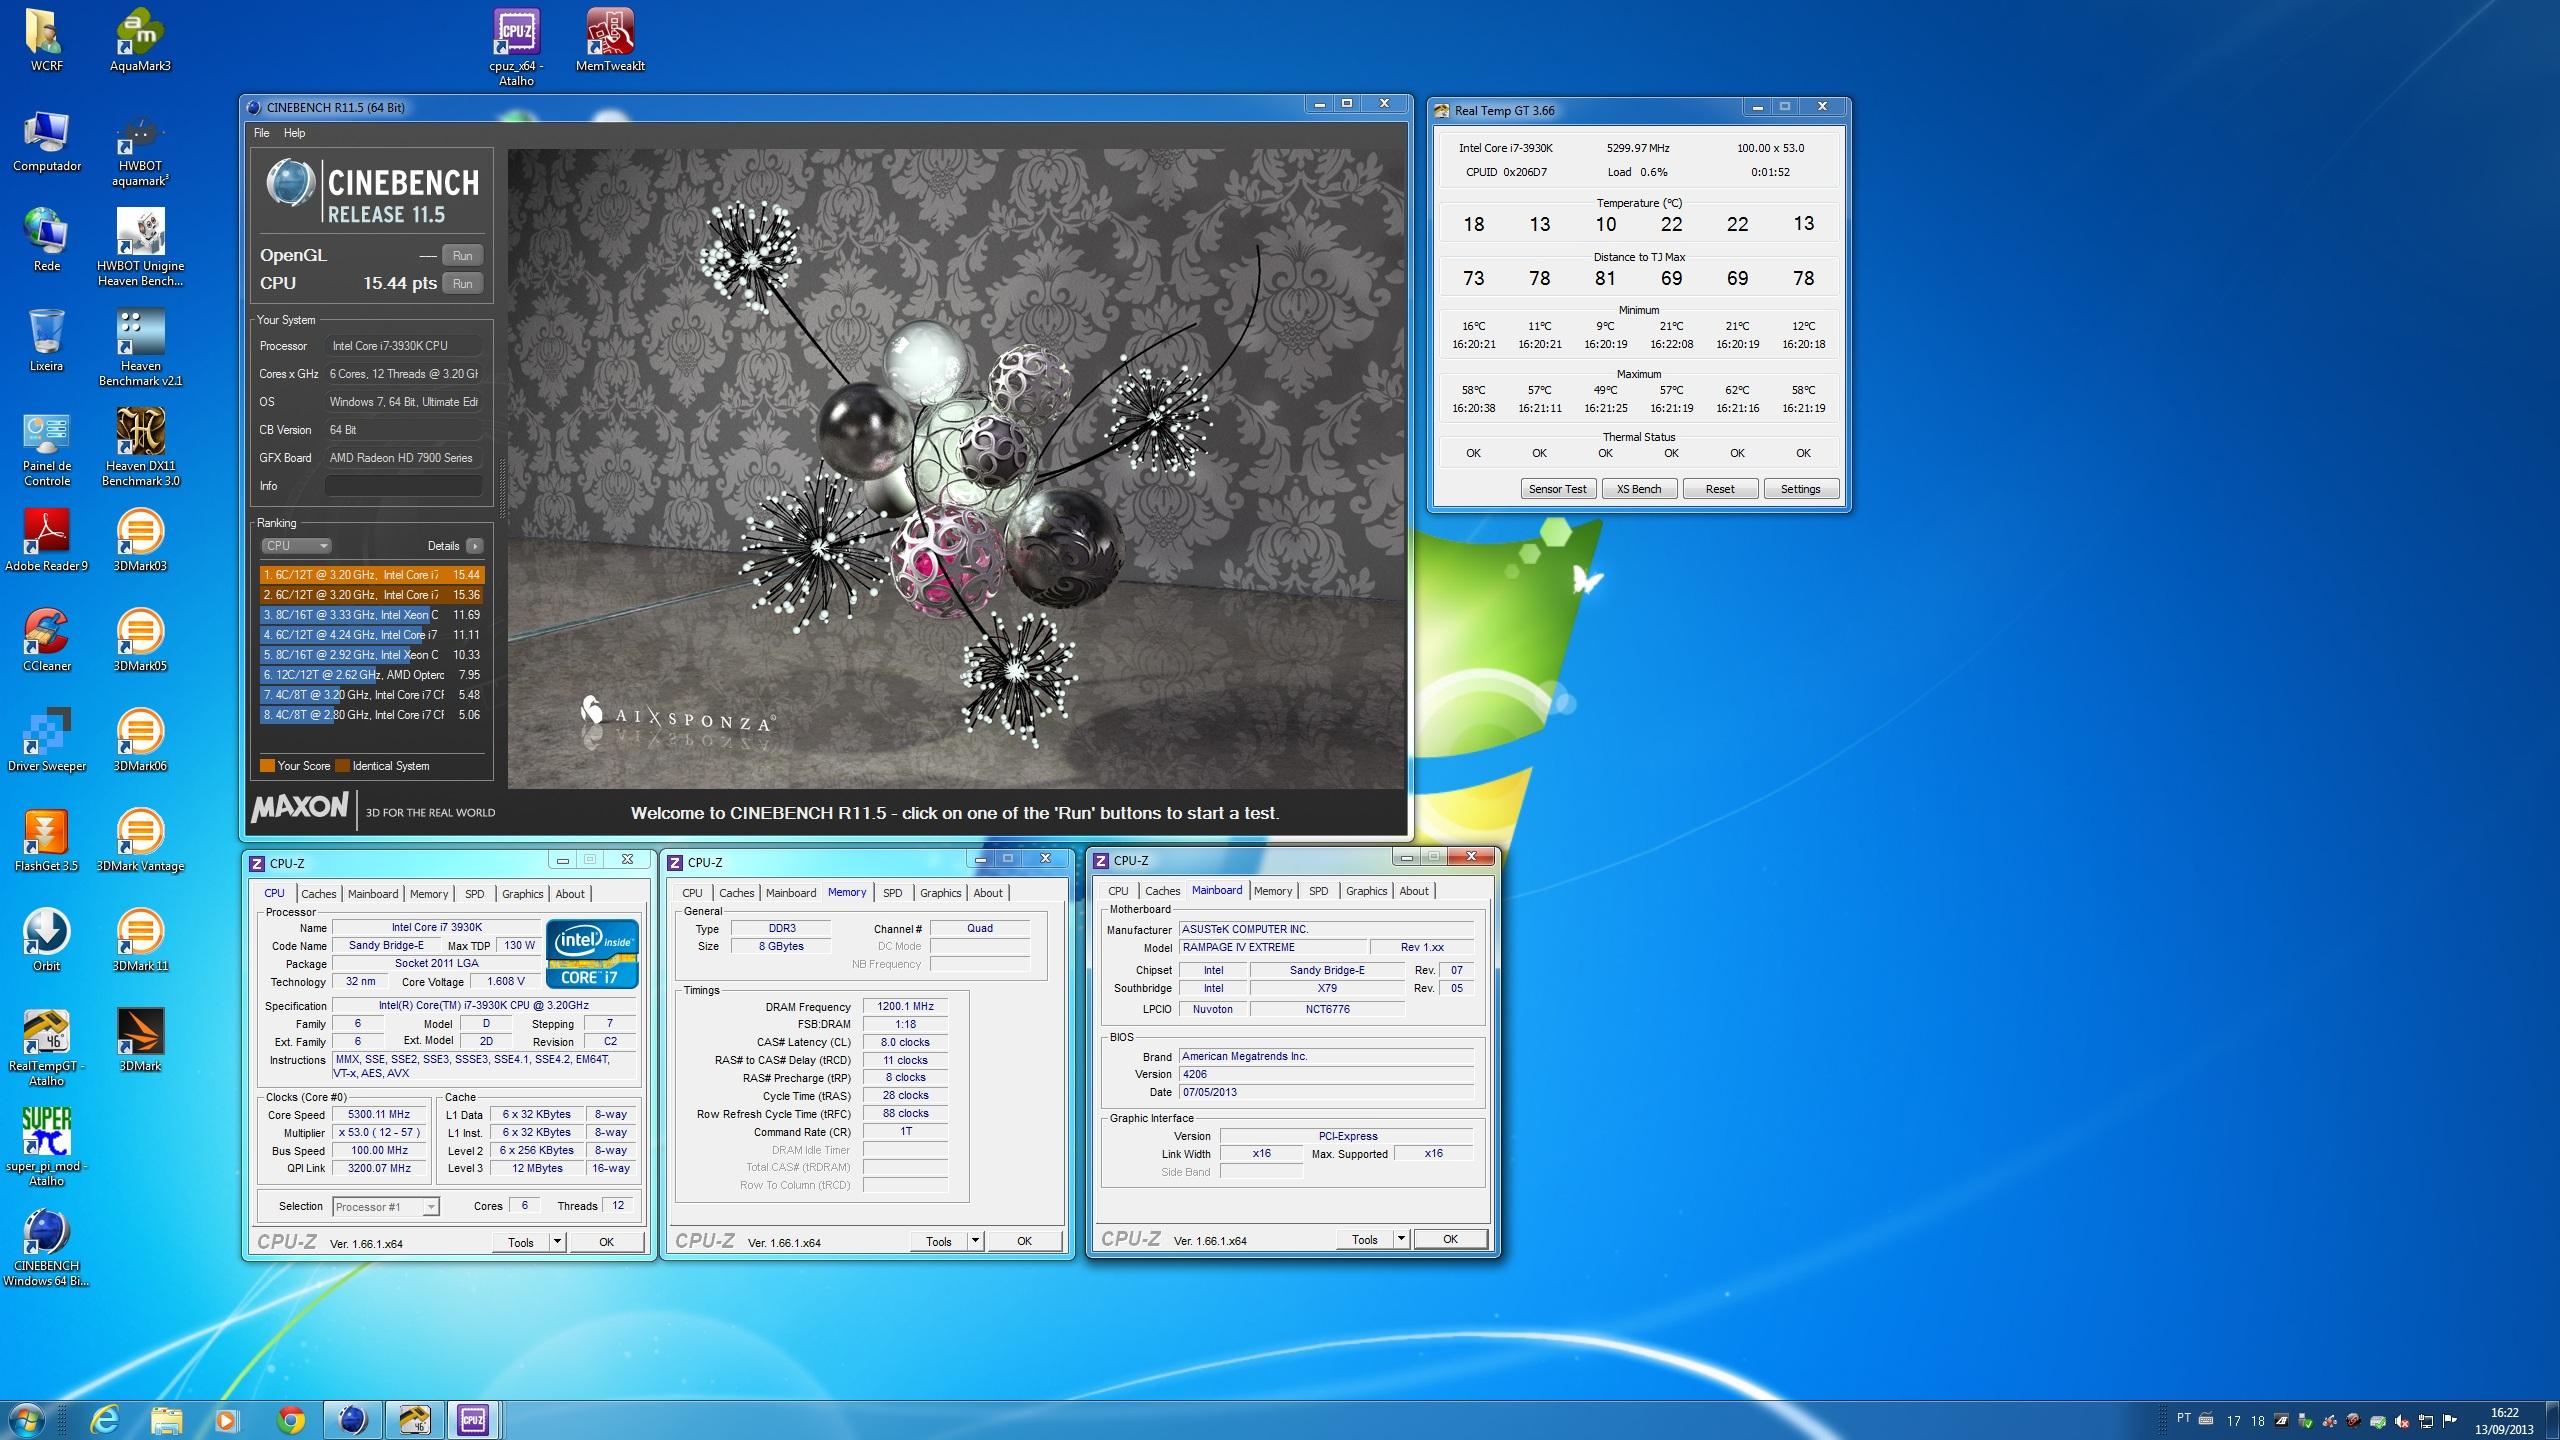The width and height of the screenshot is (2560, 1440).
Task: Open Google Chrome from taskbar
Action: (x=291, y=1420)
